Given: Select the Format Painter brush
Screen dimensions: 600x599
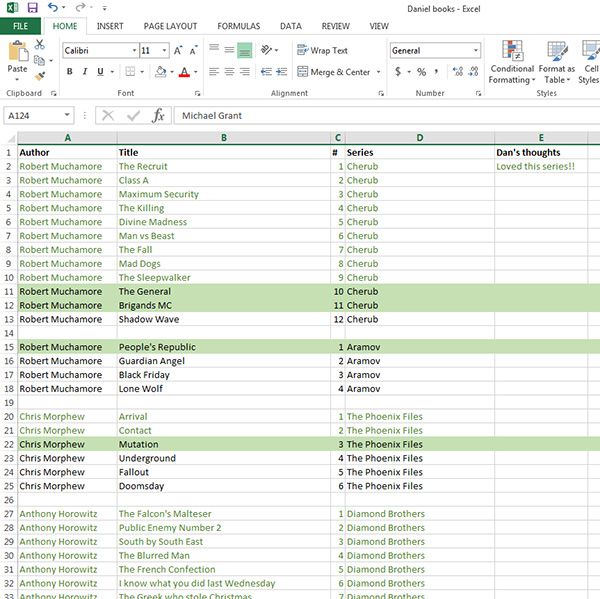Looking at the screenshot, I should [39, 76].
